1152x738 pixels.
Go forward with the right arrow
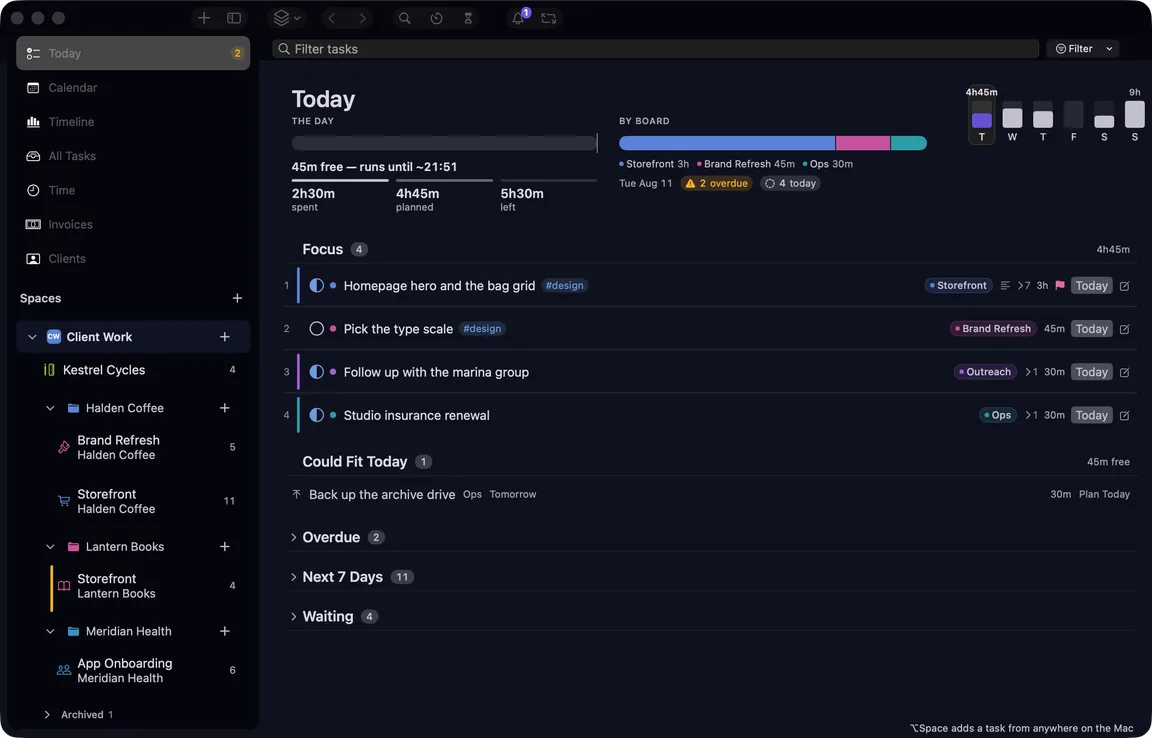tap(362, 18)
